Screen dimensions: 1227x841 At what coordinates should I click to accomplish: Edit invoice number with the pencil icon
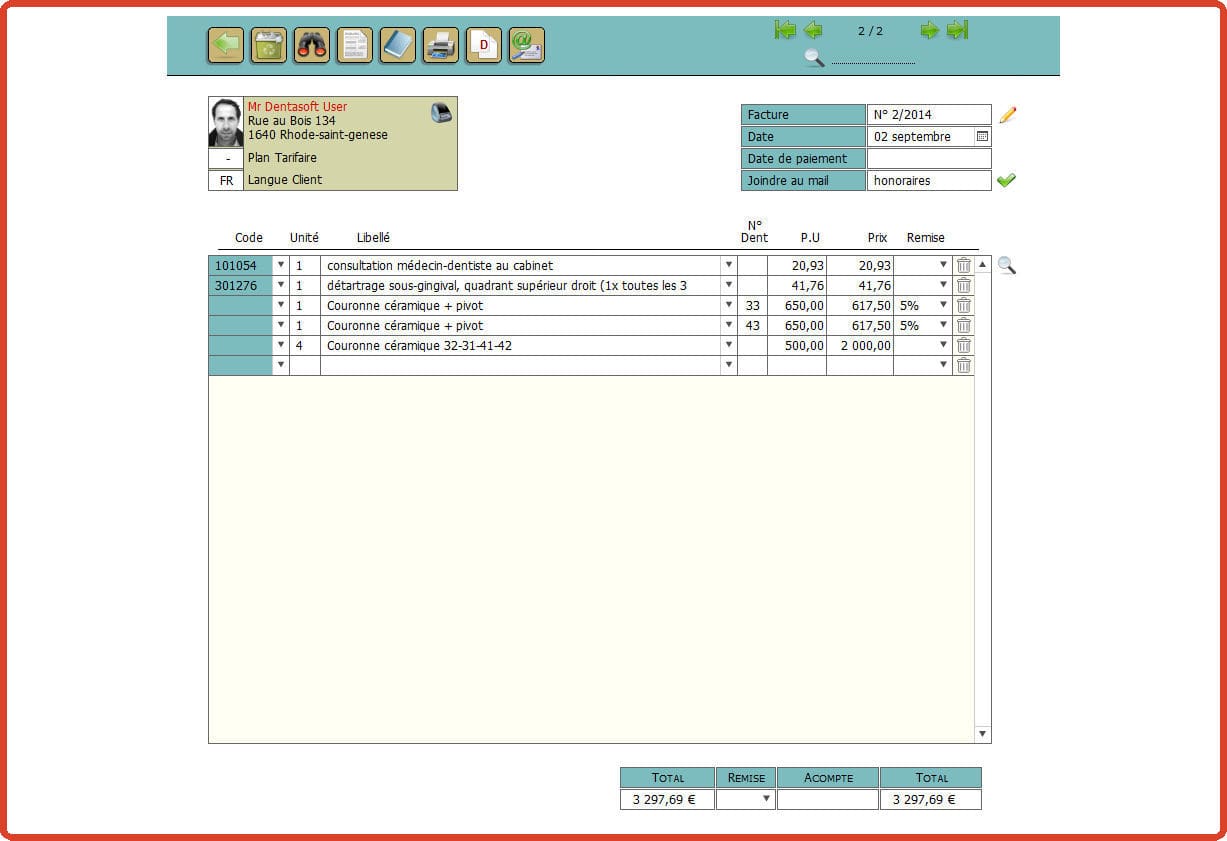pos(1007,114)
